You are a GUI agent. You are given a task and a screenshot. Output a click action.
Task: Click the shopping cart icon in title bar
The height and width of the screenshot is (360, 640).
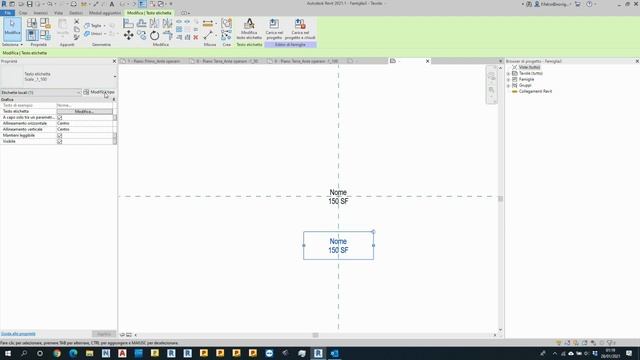pyautogui.click(x=578, y=4)
